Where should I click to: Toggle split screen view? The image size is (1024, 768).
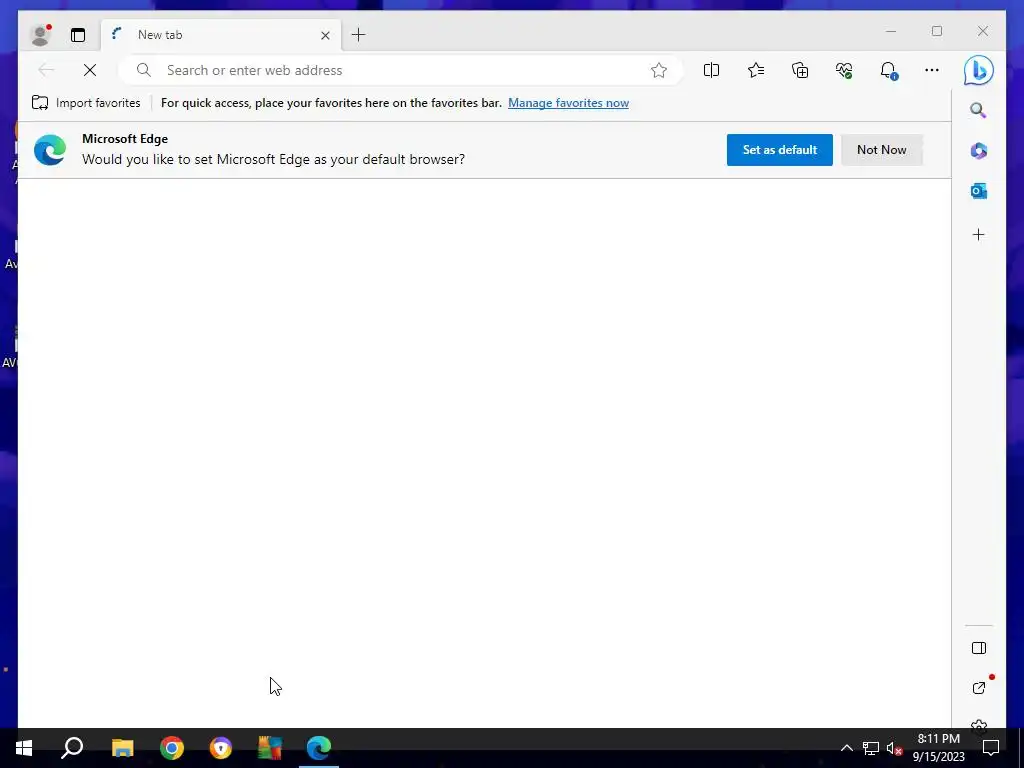[x=711, y=70]
